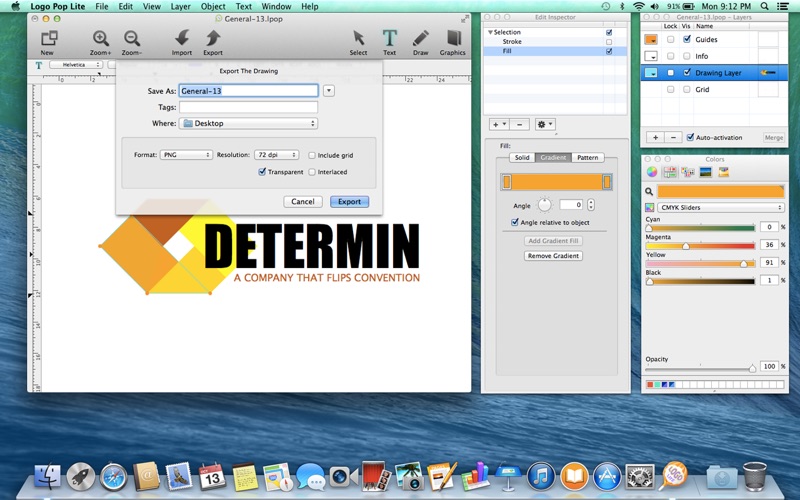Screen dimensions: 800x500
Task: Open Safari from the Dock
Action: [113, 477]
